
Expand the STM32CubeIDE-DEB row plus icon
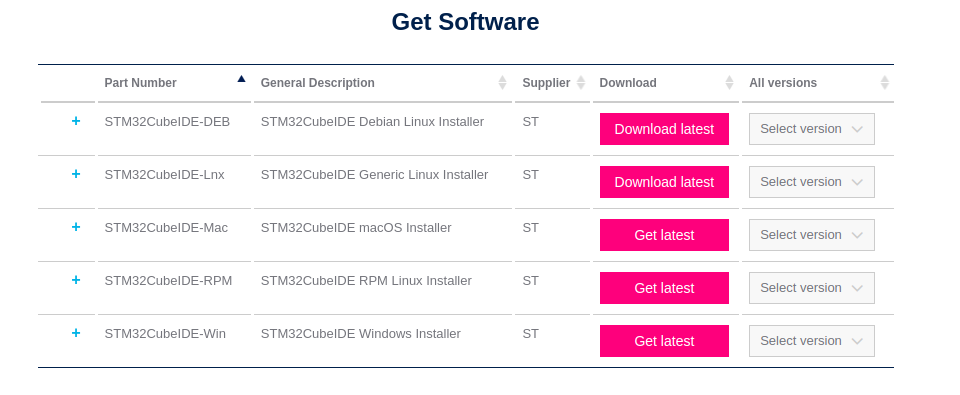pos(76,121)
